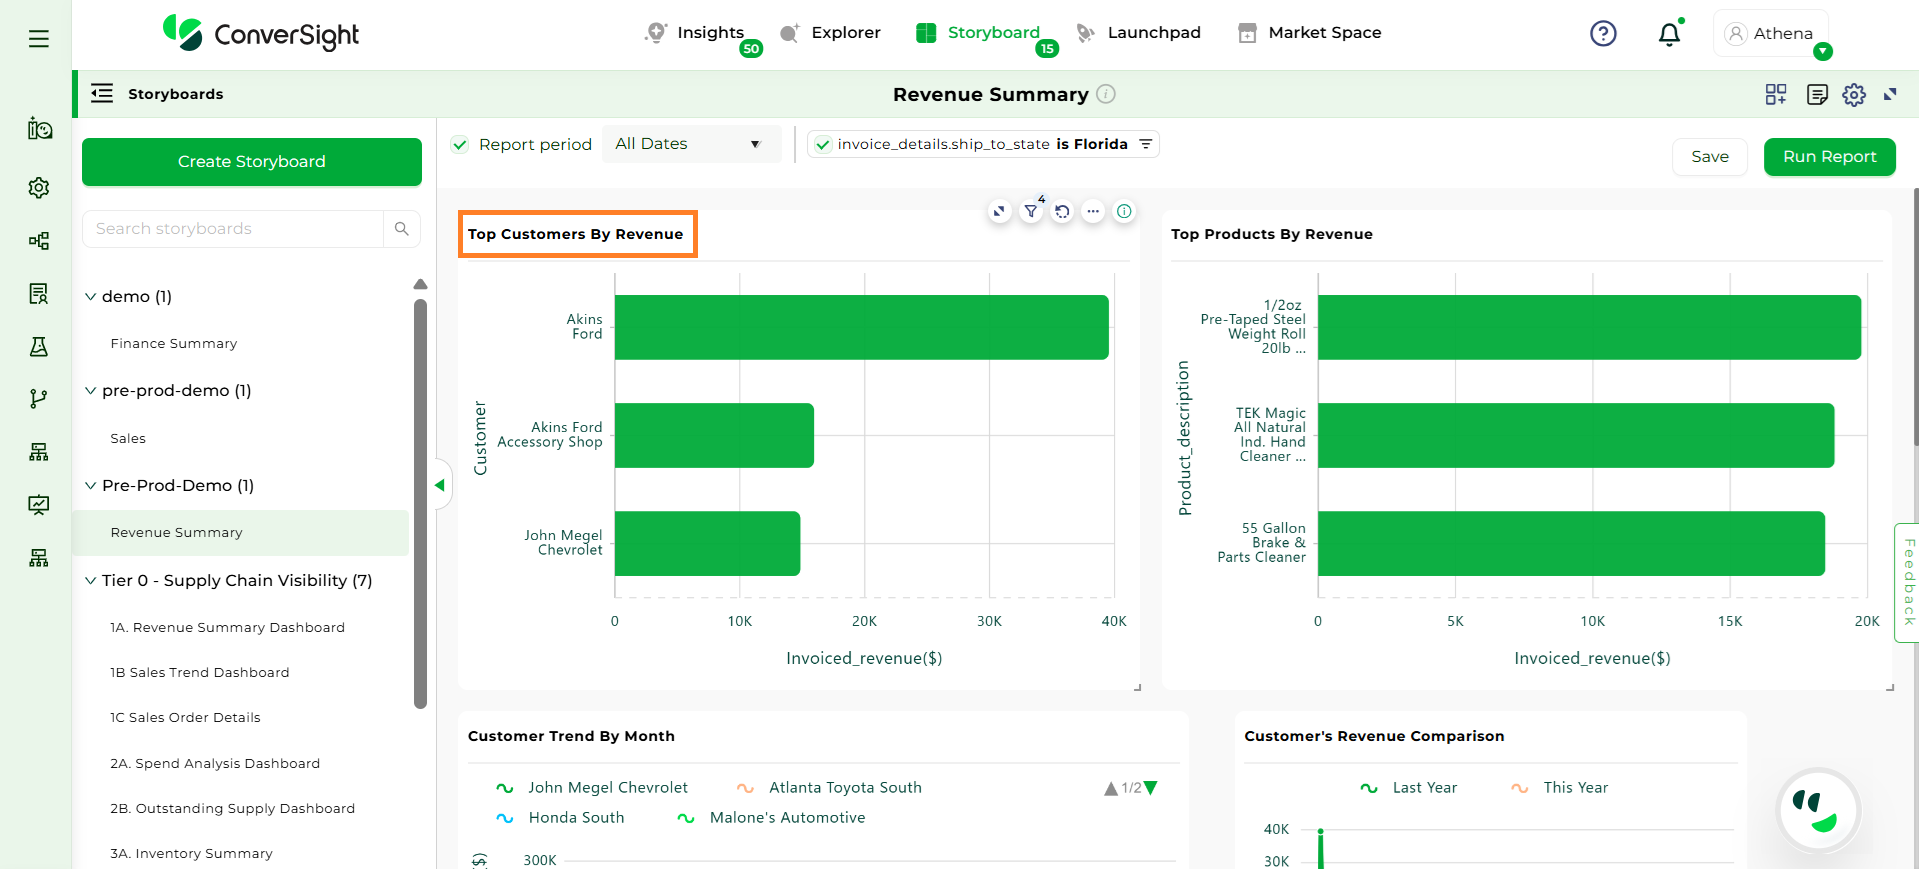Collapse the Tier 0 - Supply Chain Visibility group
The width and height of the screenshot is (1919, 869).
click(91, 581)
